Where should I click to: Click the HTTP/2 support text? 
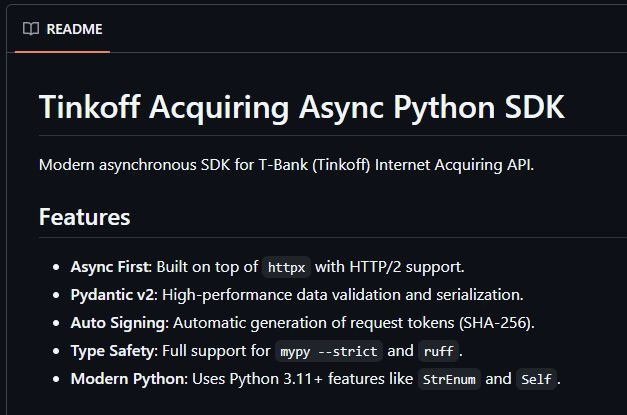click(x=408, y=267)
